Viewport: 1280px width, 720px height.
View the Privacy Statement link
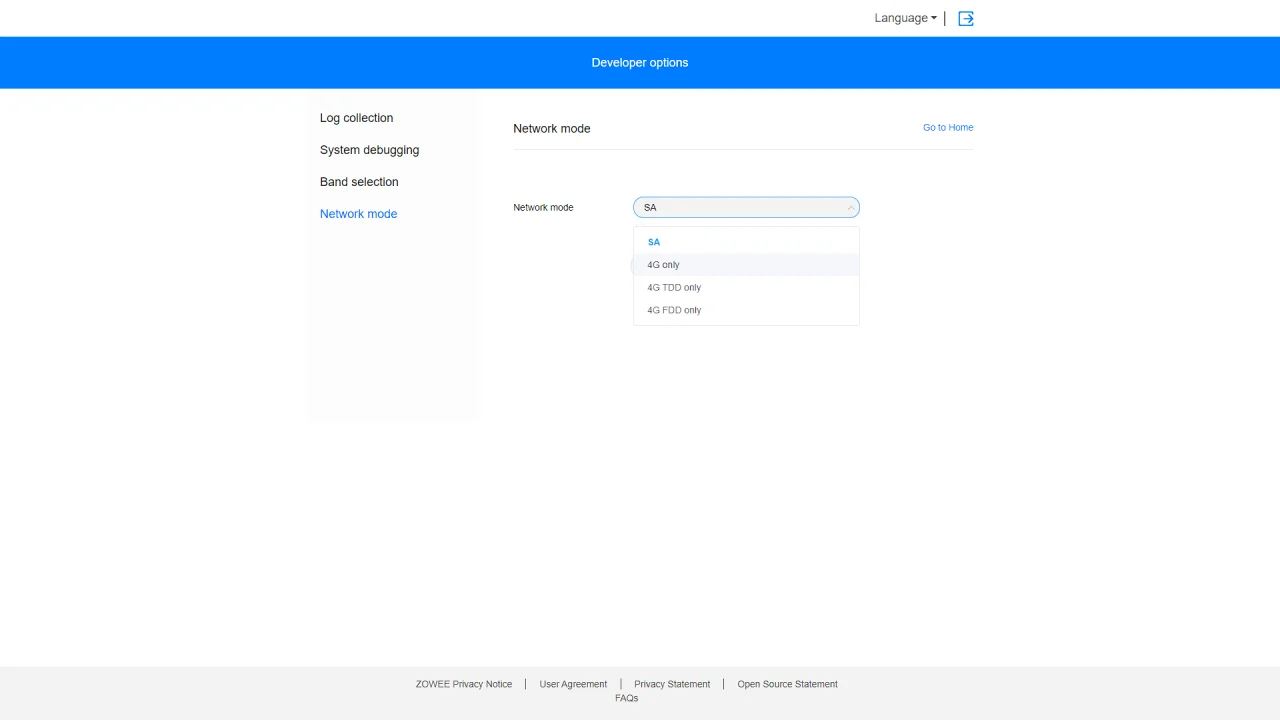click(672, 684)
